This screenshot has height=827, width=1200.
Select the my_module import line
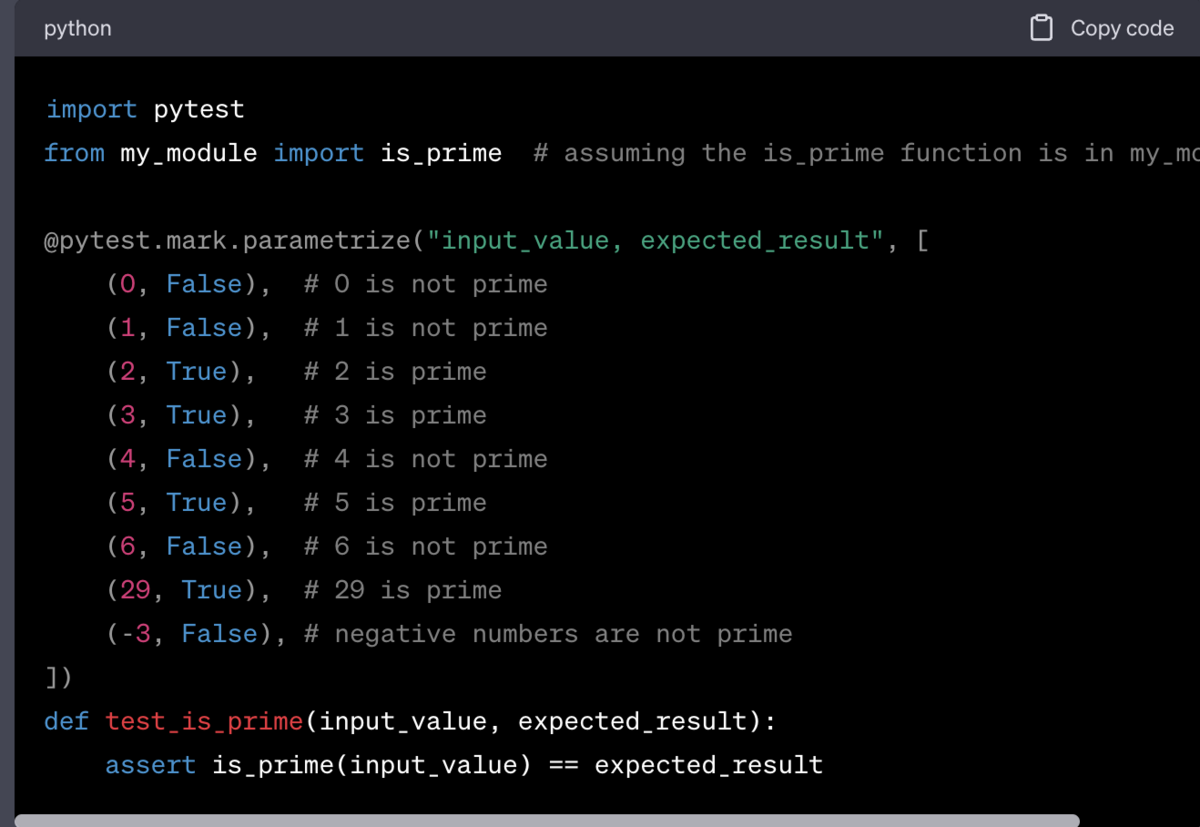(272, 152)
